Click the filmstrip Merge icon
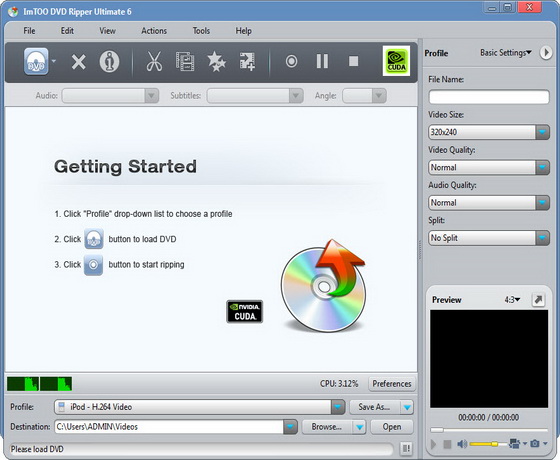Image resolution: width=560 pixels, height=460 pixels. [185, 61]
